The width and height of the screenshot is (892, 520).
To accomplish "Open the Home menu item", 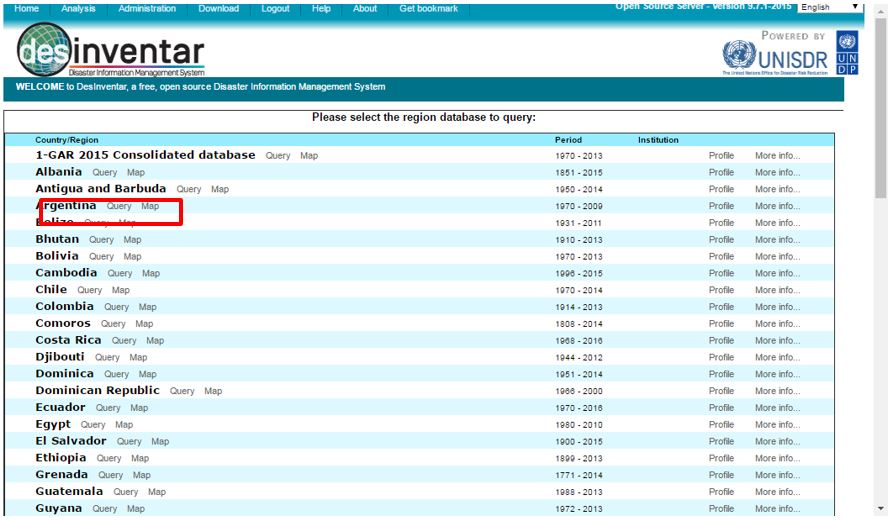I will [26, 9].
